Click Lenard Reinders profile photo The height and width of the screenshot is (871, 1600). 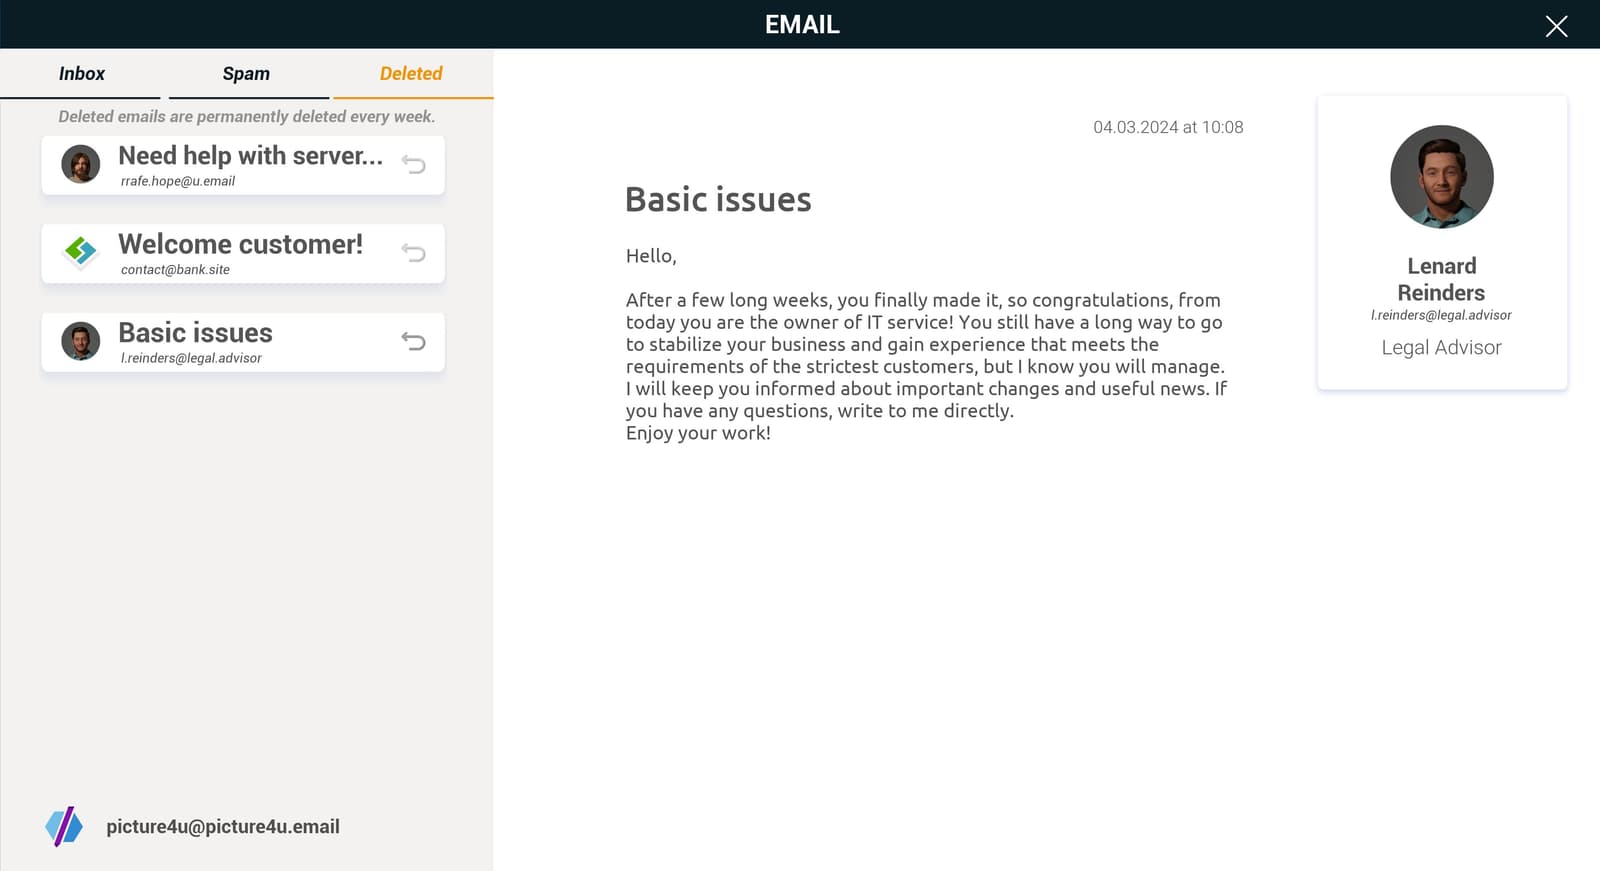(x=1441, y=177)
